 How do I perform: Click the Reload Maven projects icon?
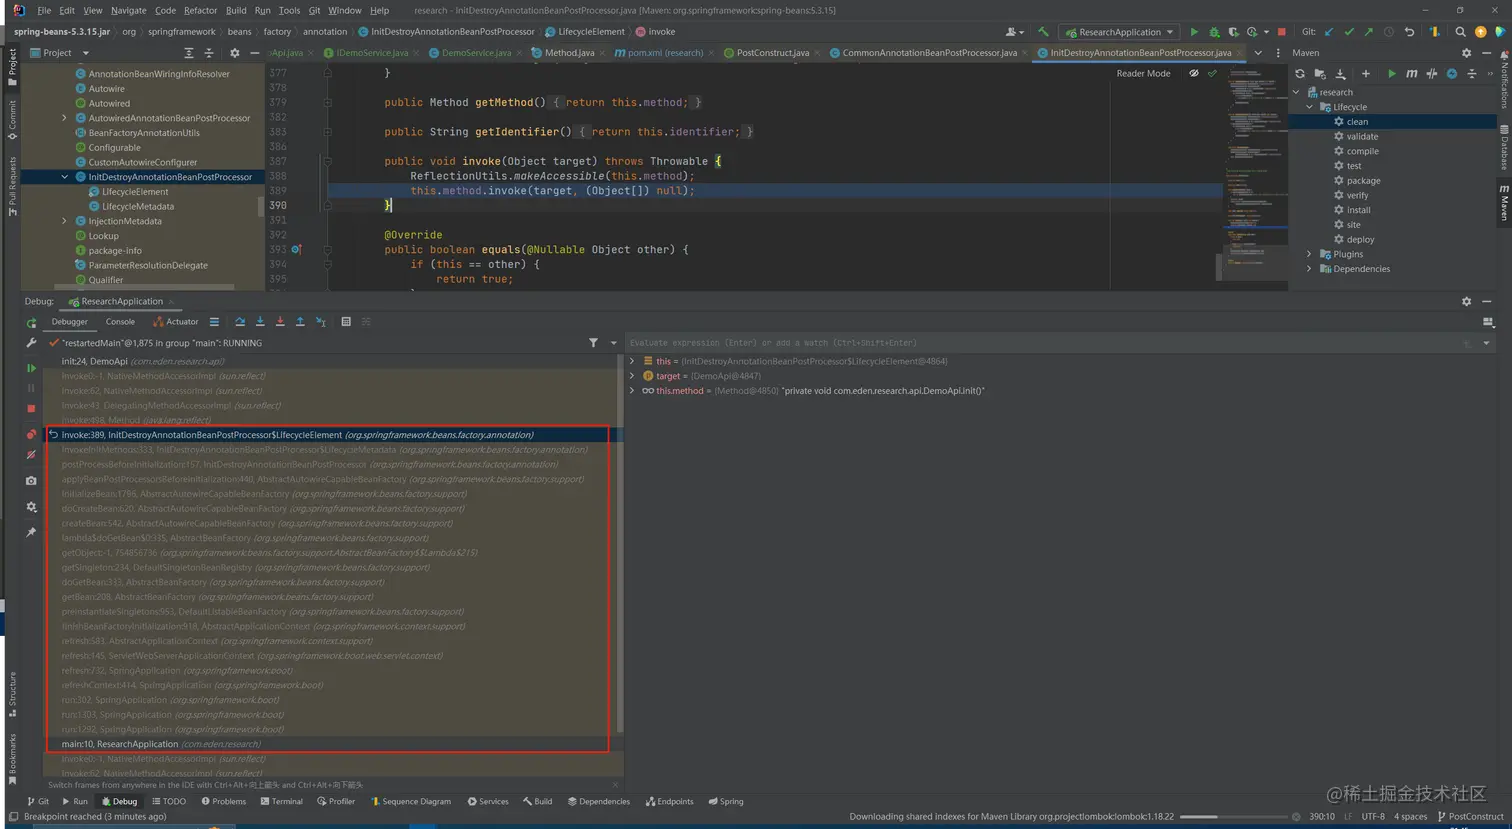click(x=1300, y=74)
